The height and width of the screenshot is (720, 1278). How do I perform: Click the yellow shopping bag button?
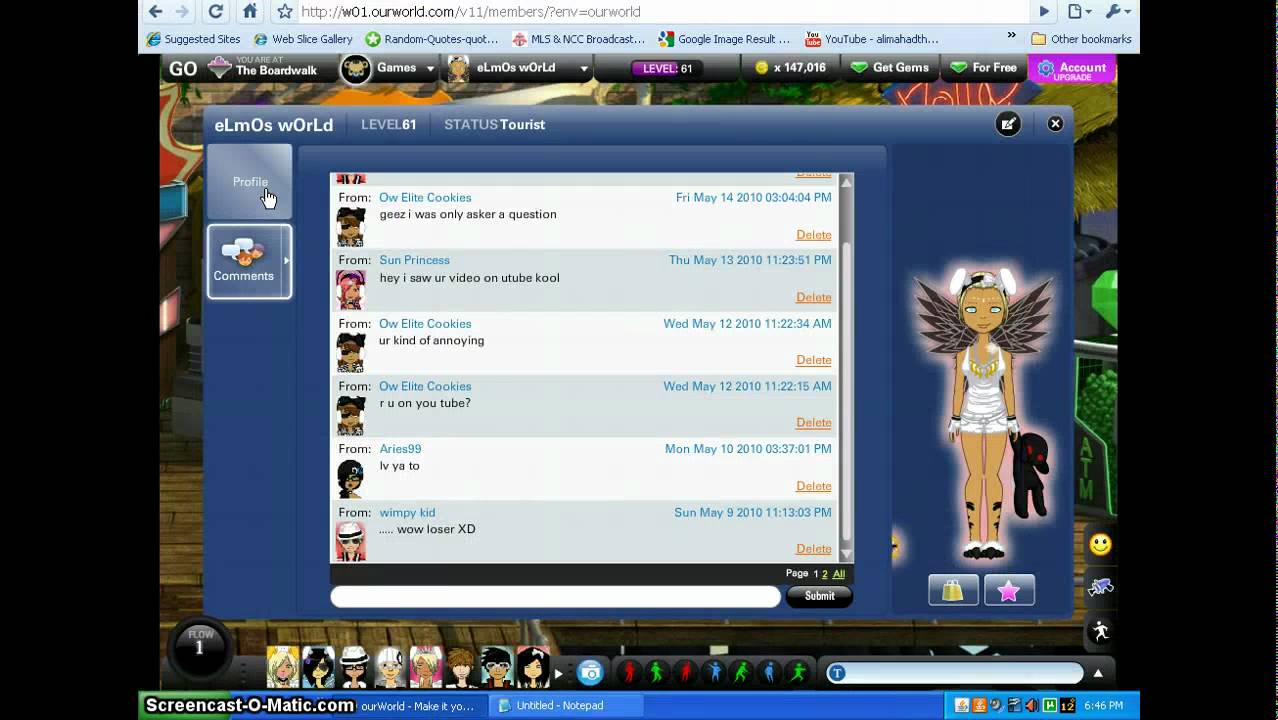click(953, 590)
